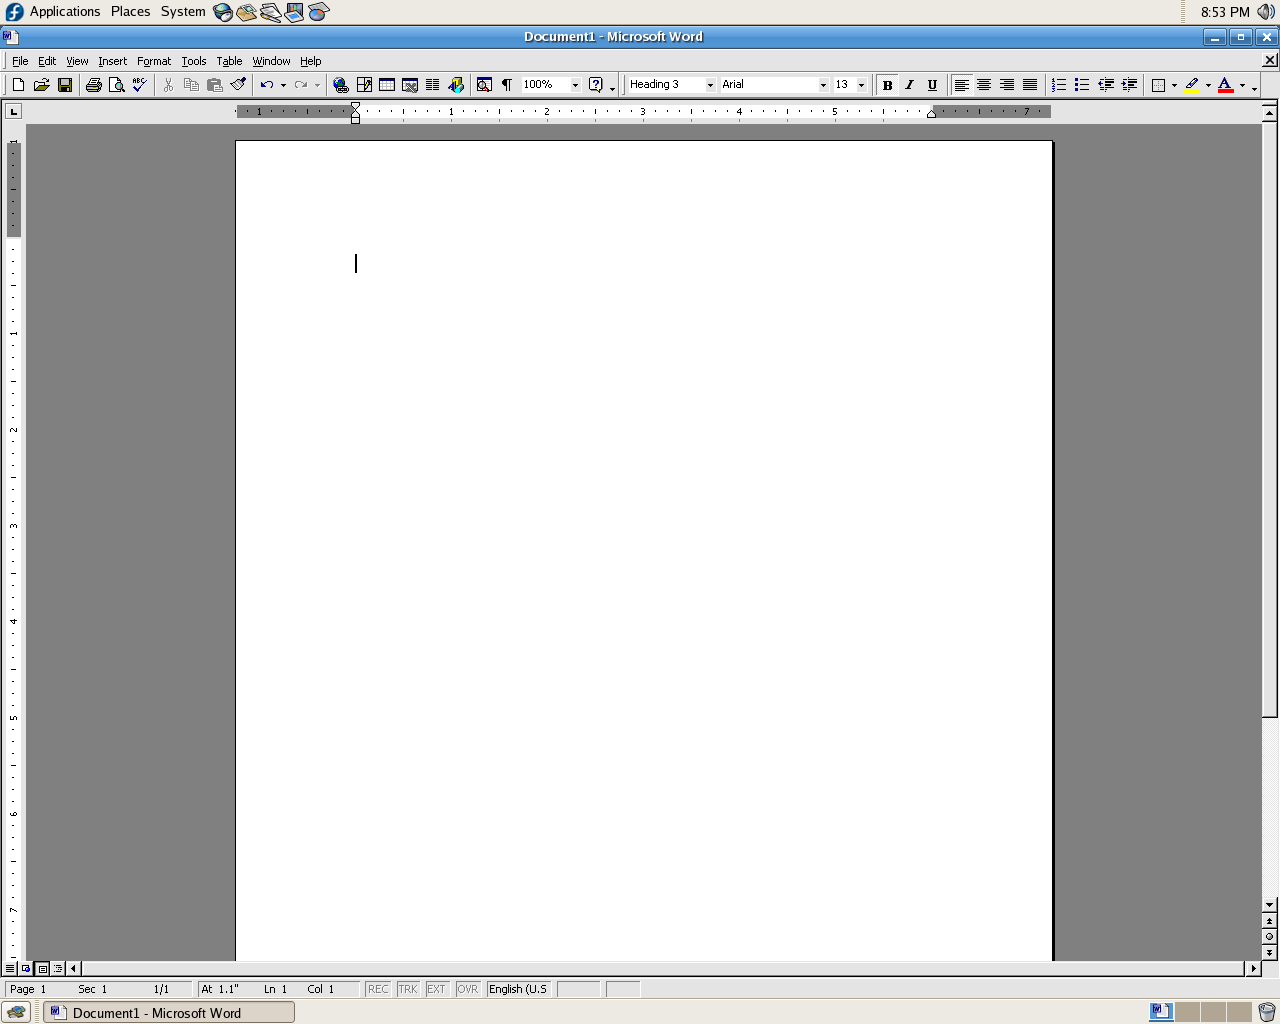Image resolution: width=1280 pixels, height=1024 pixels.
Task: Toggle Bold formatting
Action: (887, 85)
